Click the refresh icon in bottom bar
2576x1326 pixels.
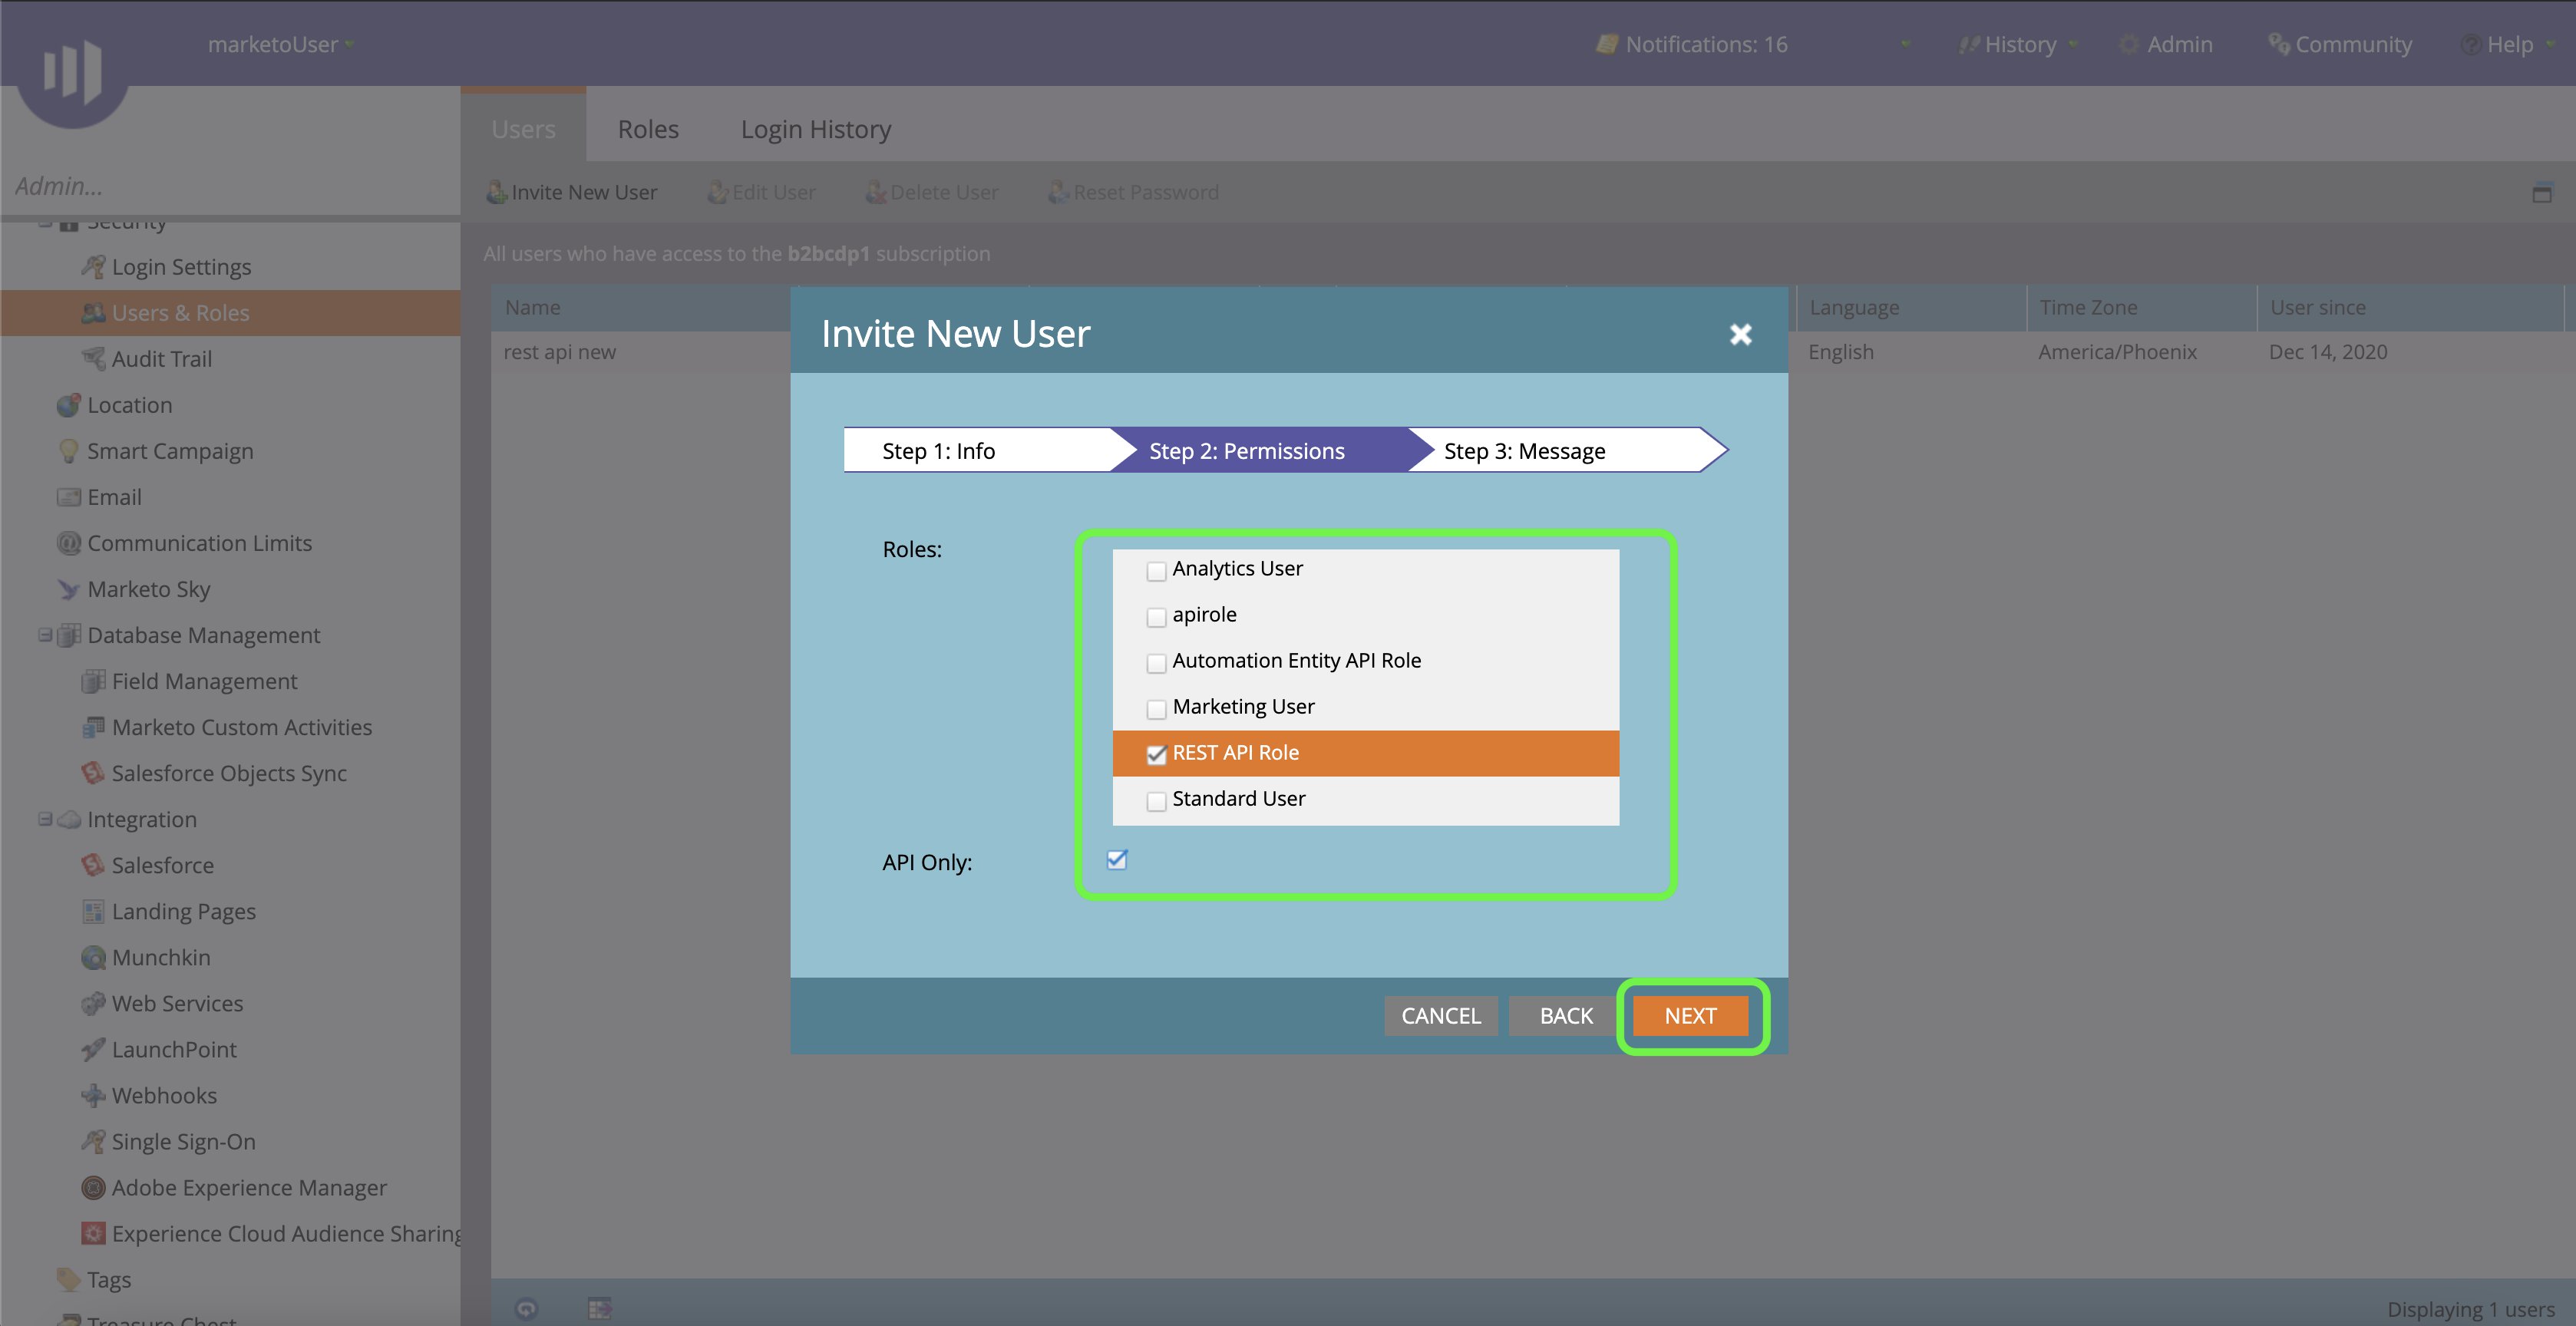526,1308
